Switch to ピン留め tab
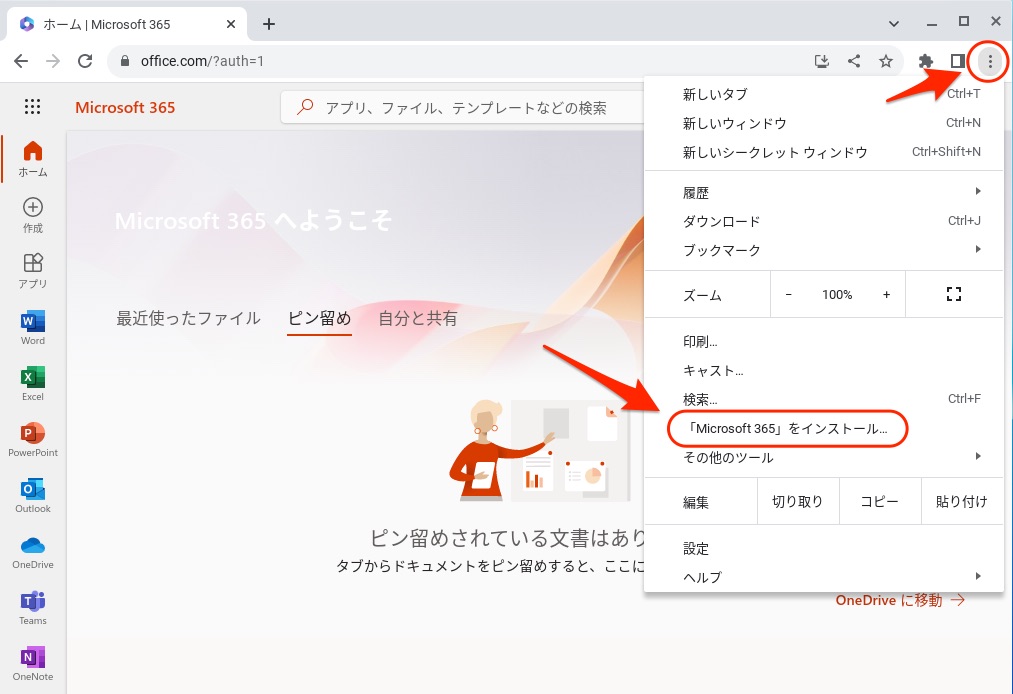This screenshot has width=1013, height=694. (x=319, y=318)
